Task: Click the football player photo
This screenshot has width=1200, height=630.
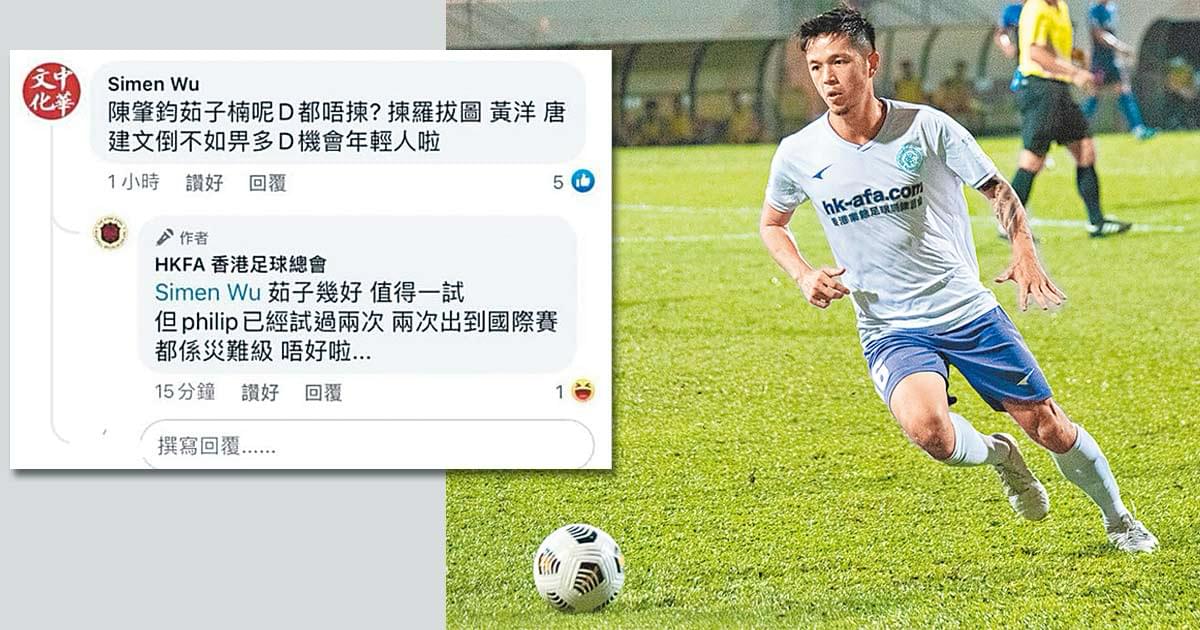Action: 823,315
